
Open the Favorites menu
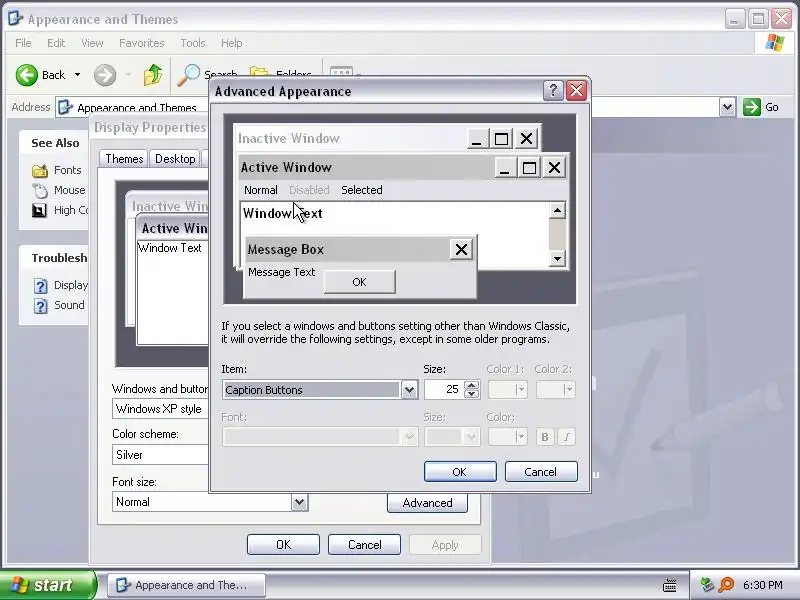click(x=142, y=43)
